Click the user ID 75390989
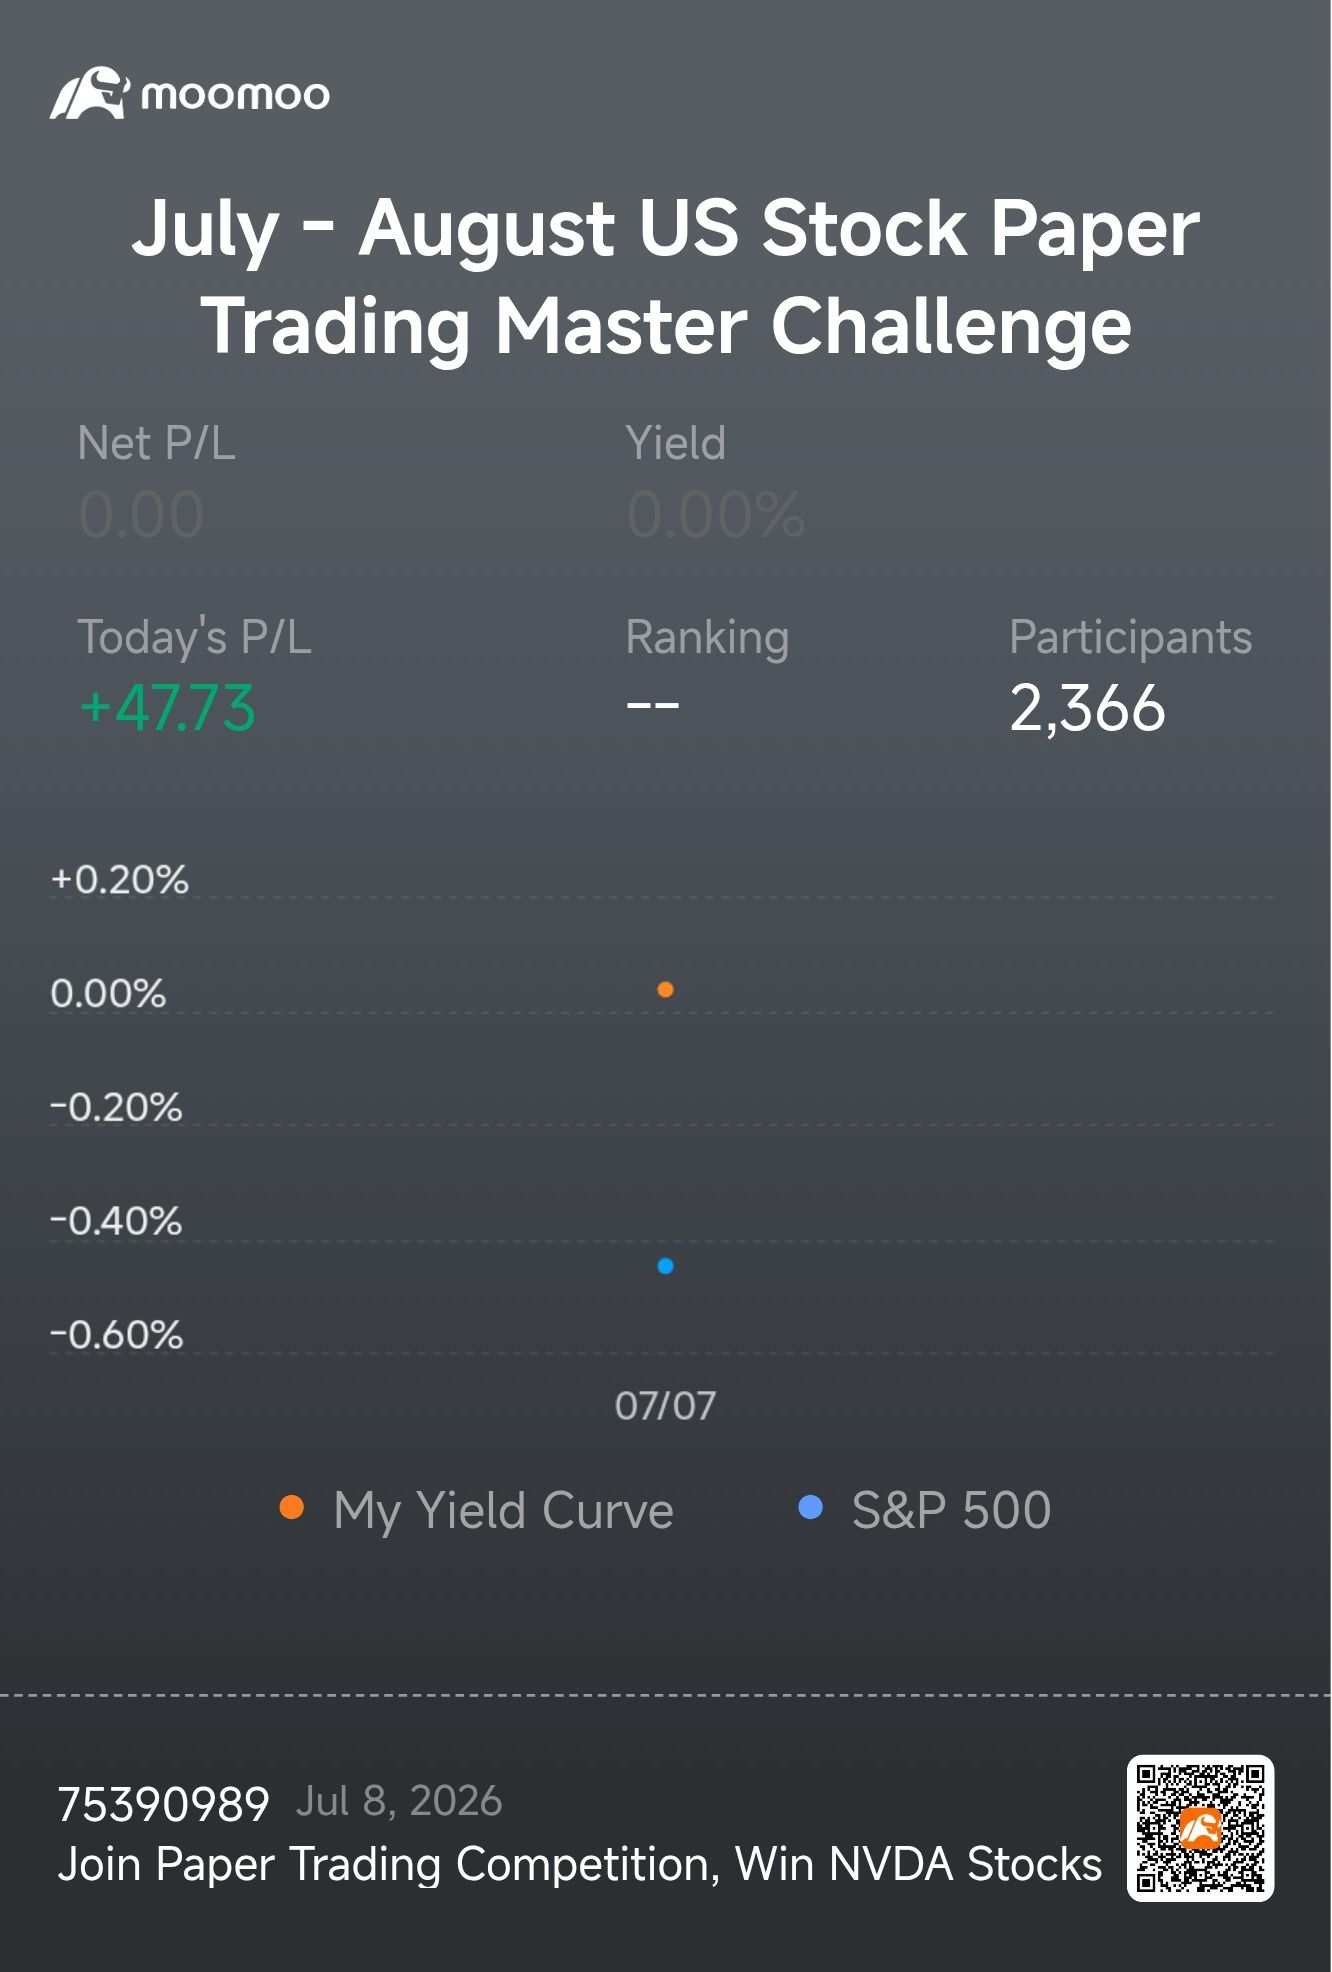1332x1972 pixels. click(163, 1805)
